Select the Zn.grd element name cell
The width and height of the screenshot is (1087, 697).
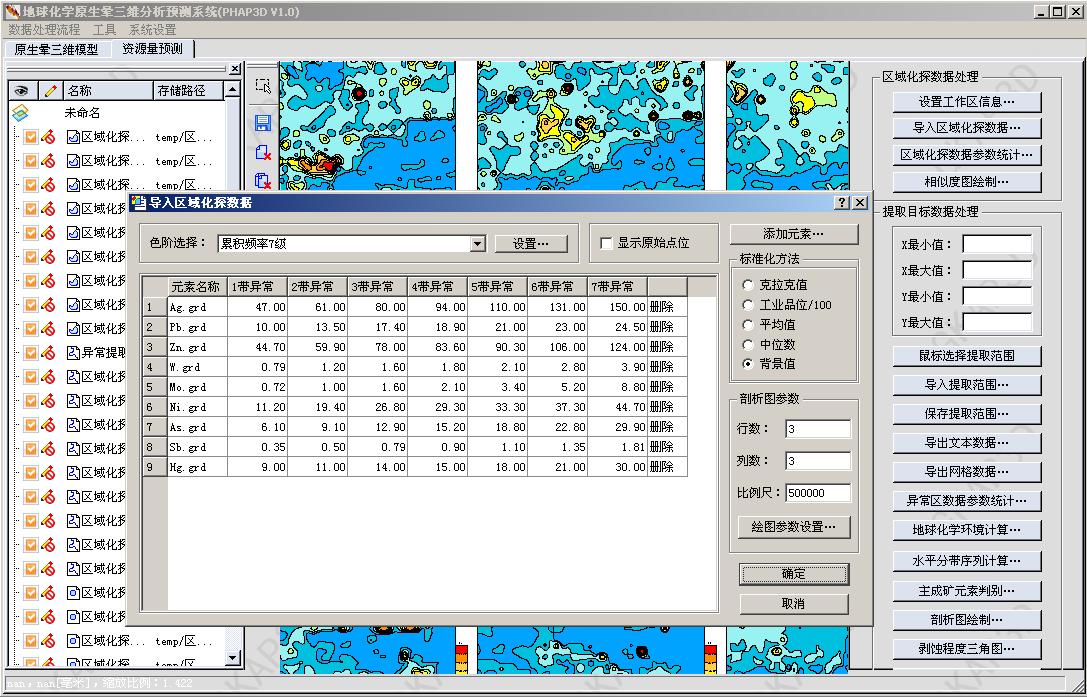point(198,347)
